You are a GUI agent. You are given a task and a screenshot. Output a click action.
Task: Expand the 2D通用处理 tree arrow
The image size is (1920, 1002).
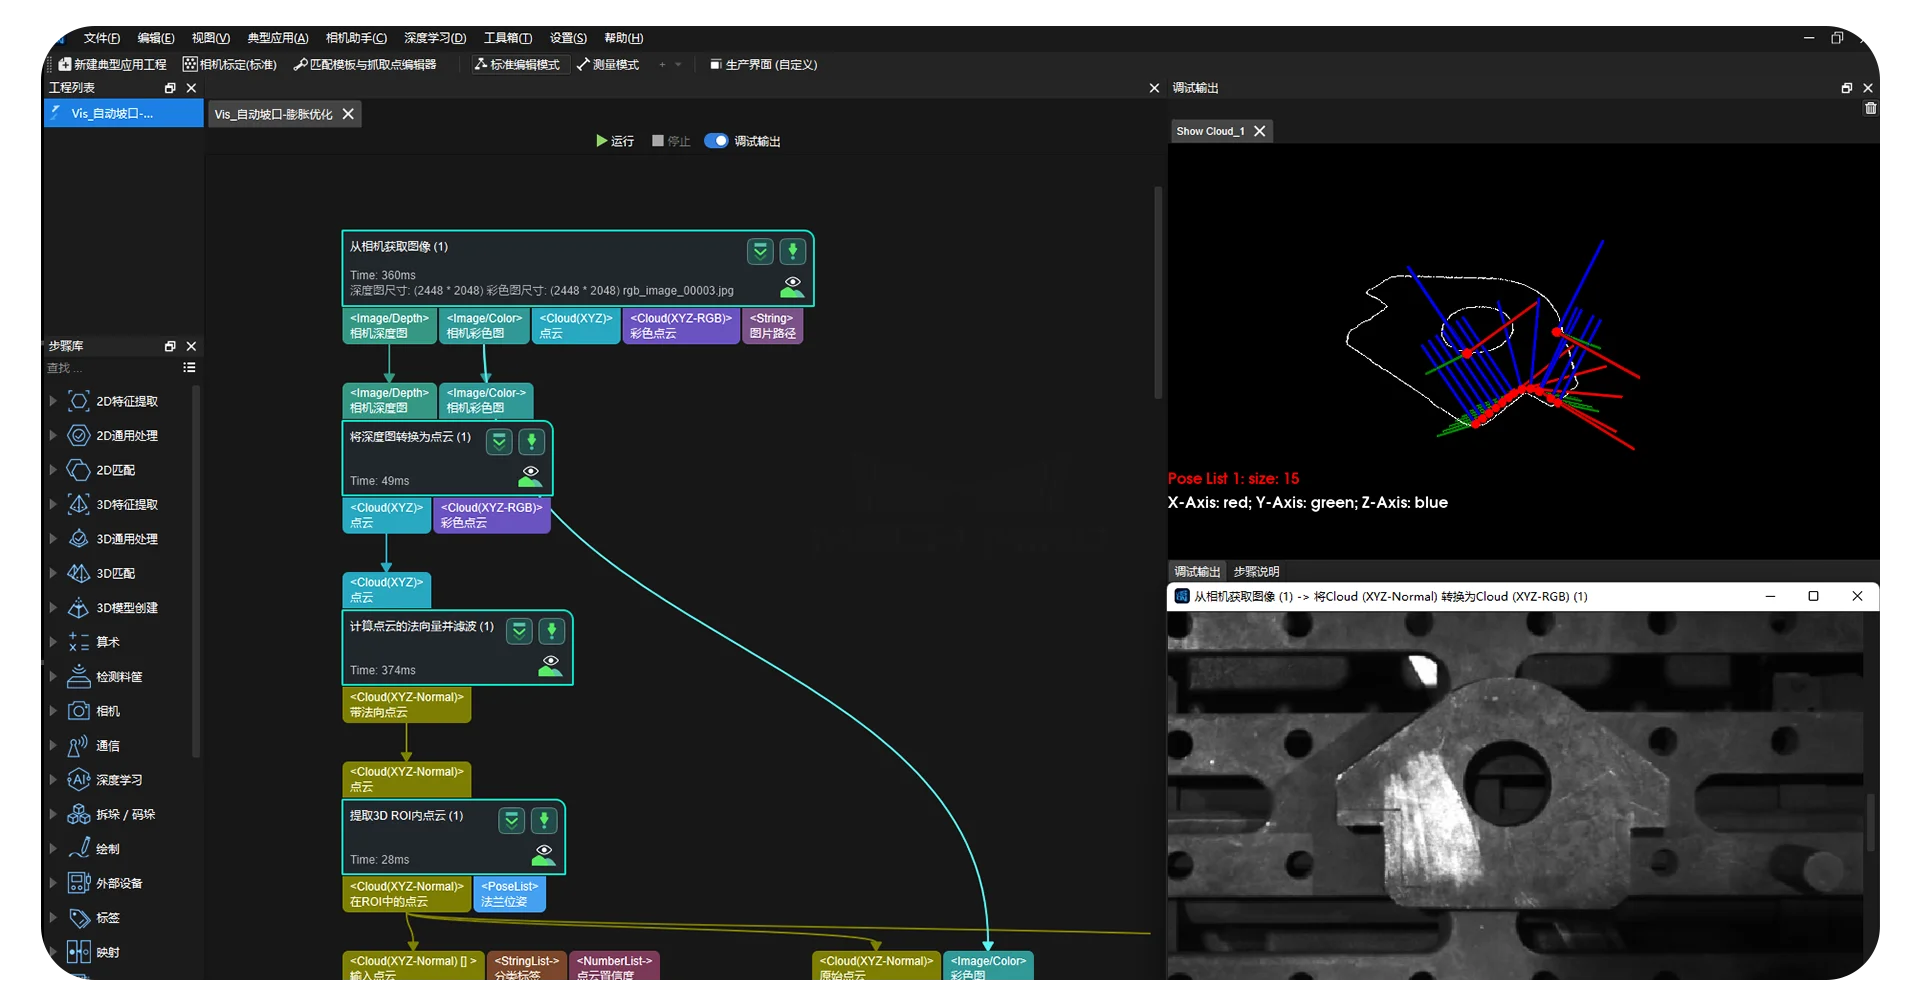(x=53, y=435)
